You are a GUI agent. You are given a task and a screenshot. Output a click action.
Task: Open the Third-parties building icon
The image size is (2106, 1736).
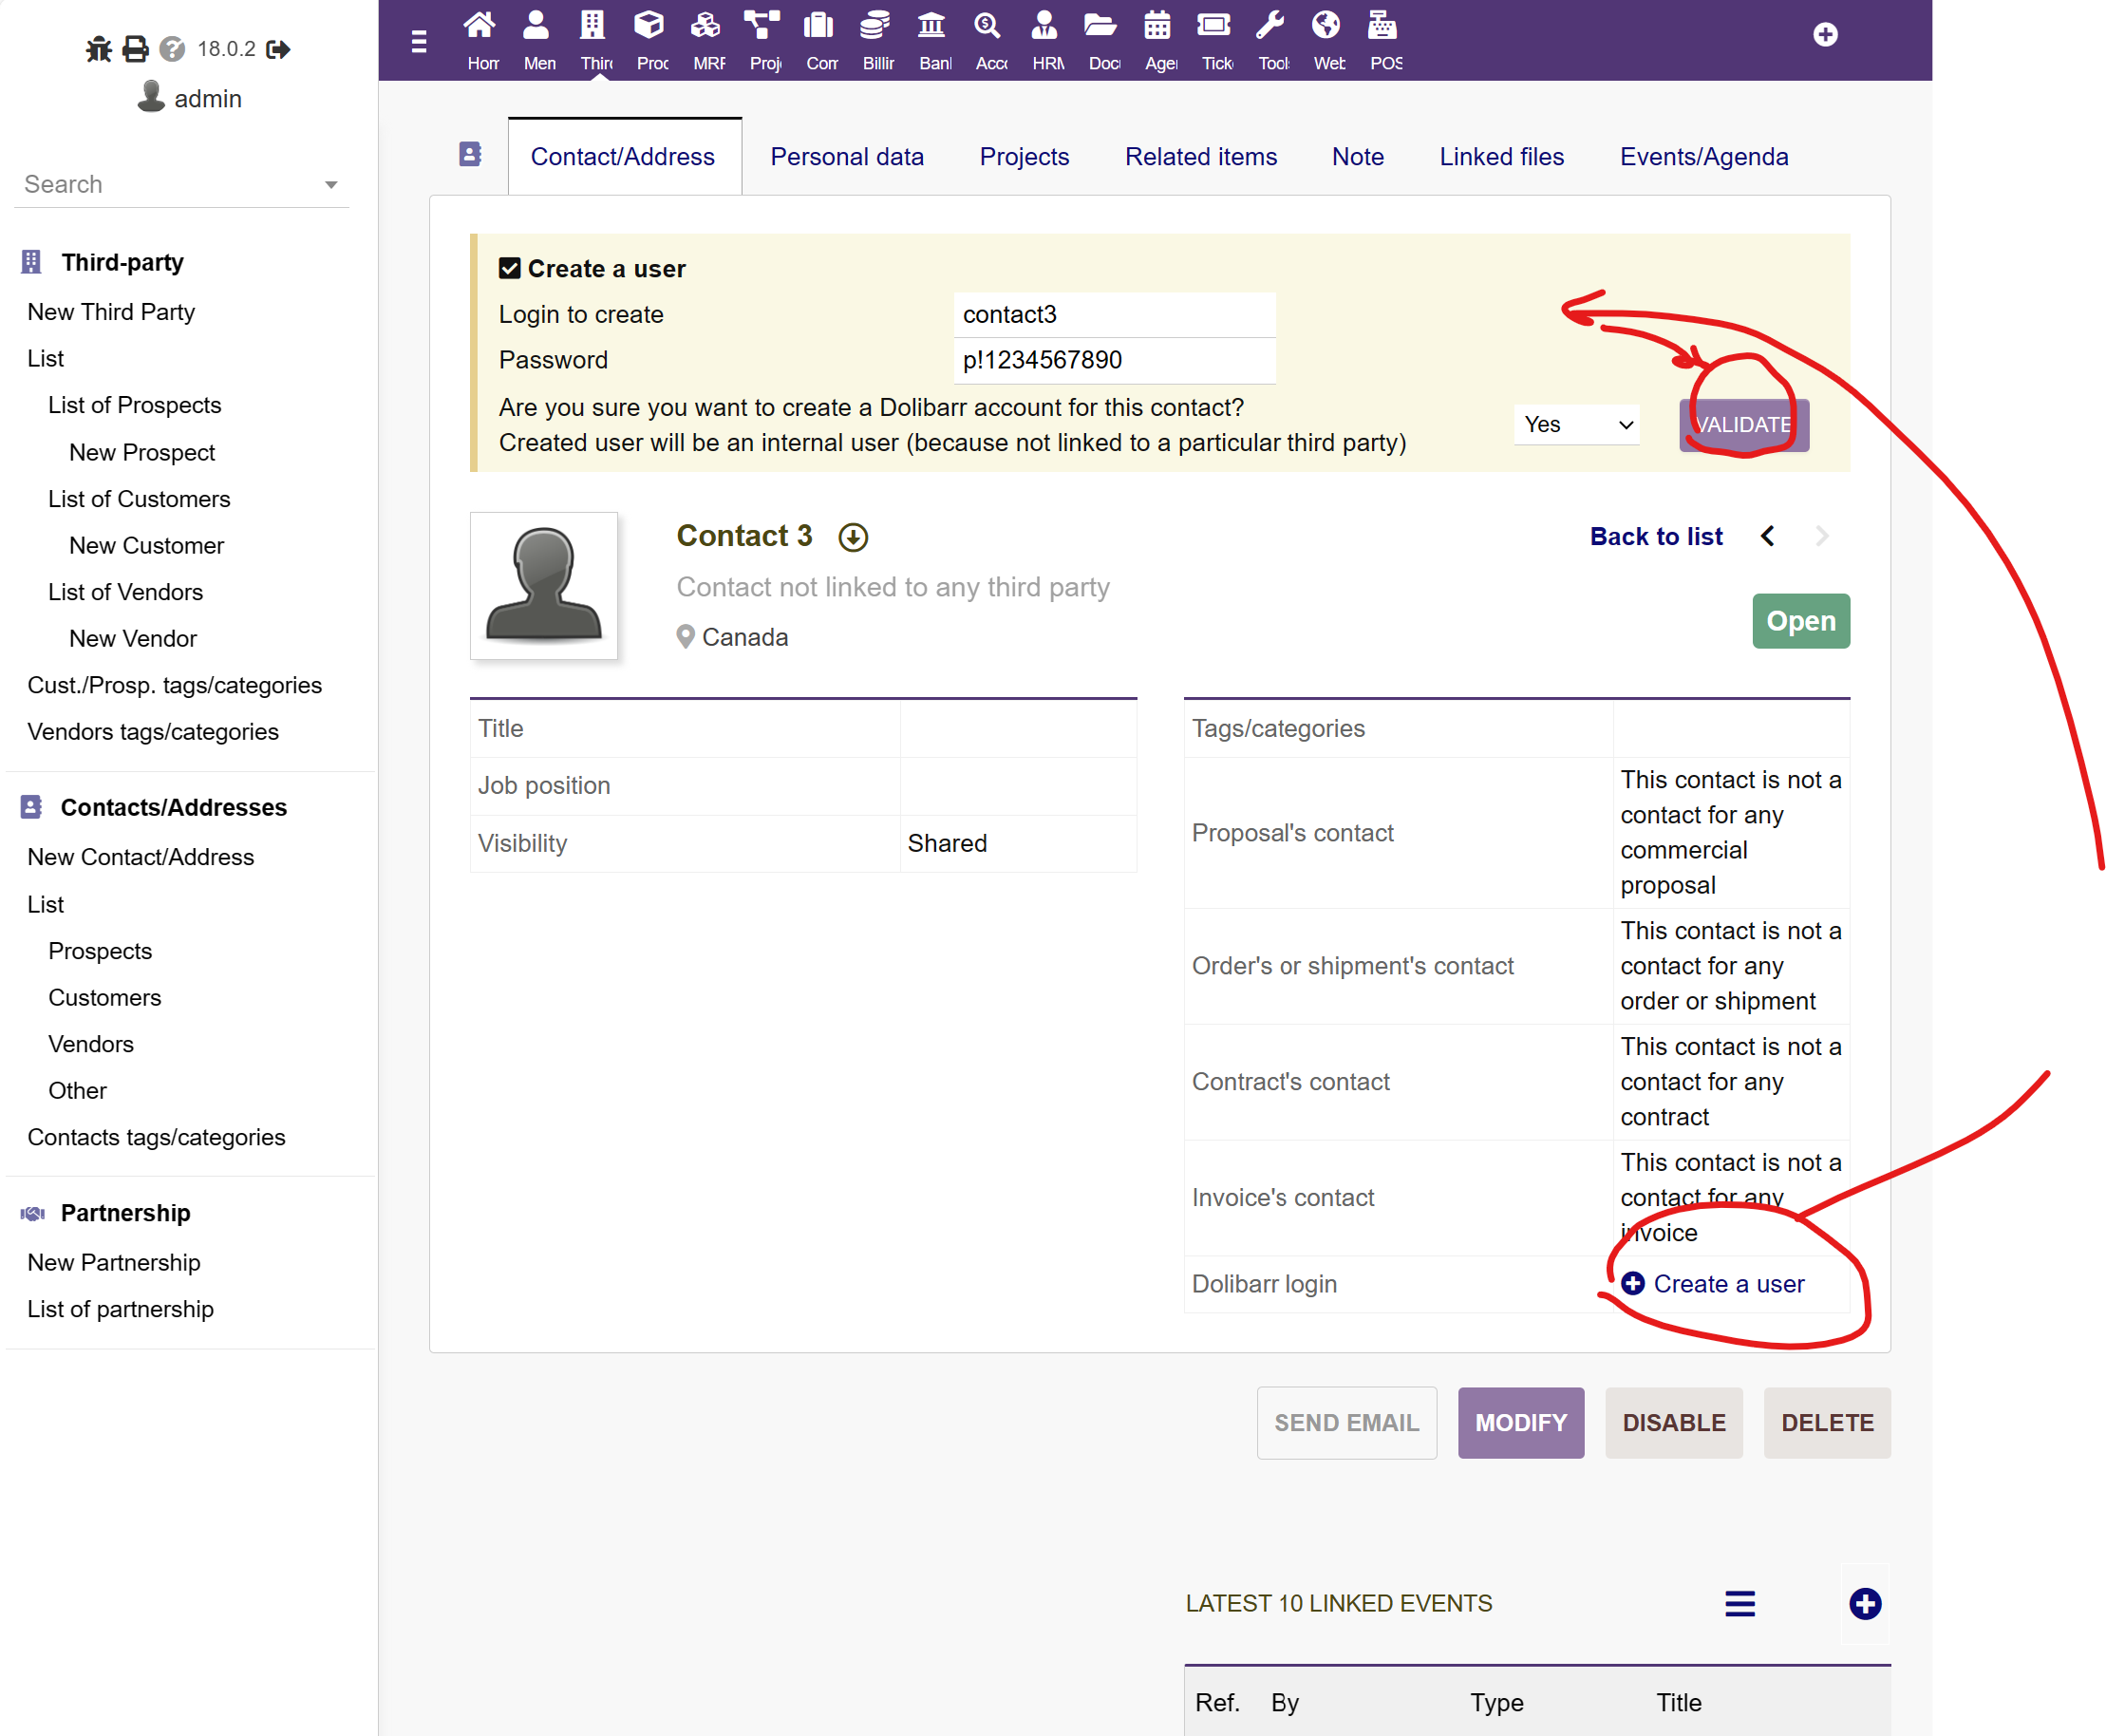[x=593, y=25]
